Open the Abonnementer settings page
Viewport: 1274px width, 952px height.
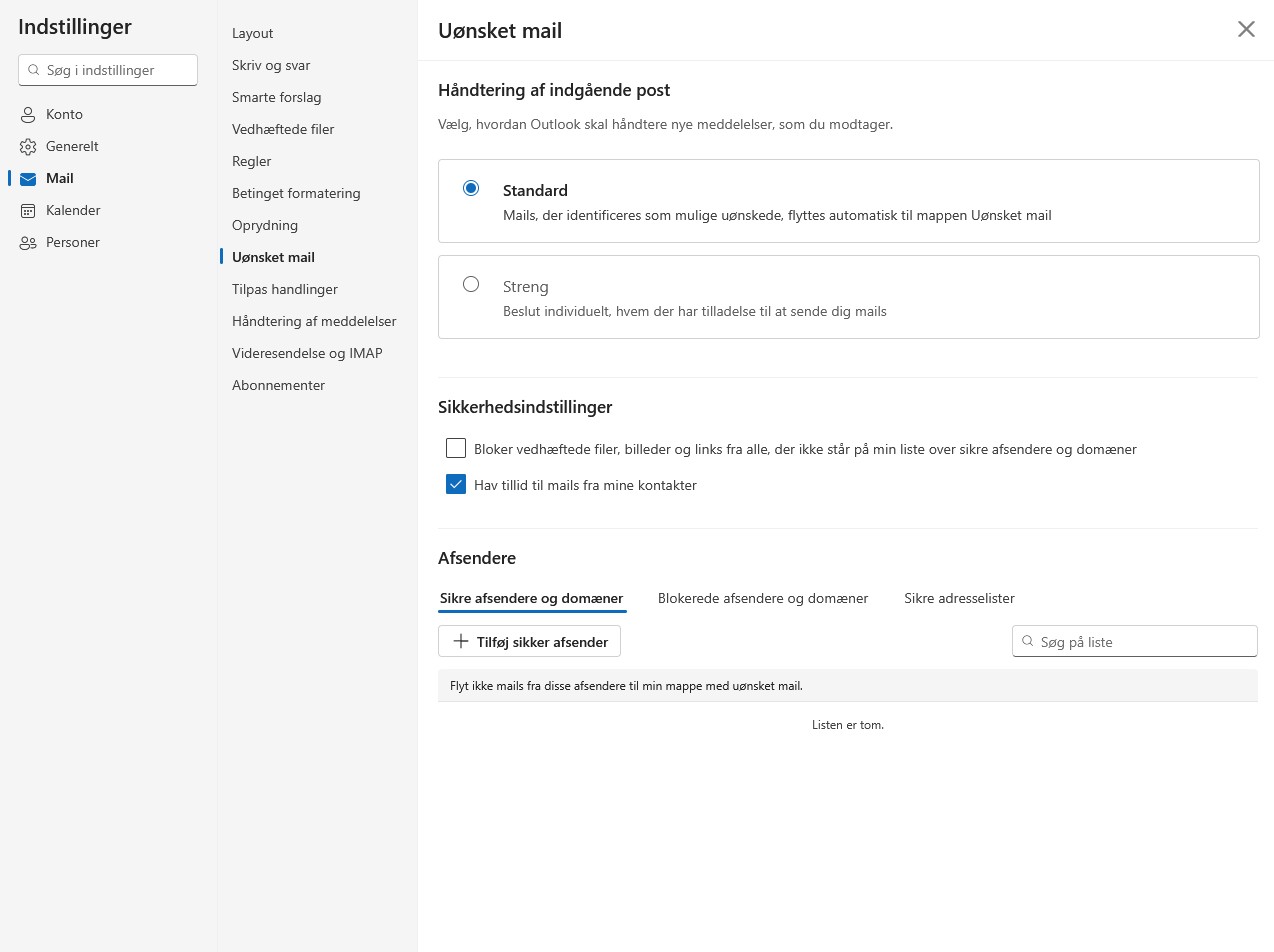[278, 385]
